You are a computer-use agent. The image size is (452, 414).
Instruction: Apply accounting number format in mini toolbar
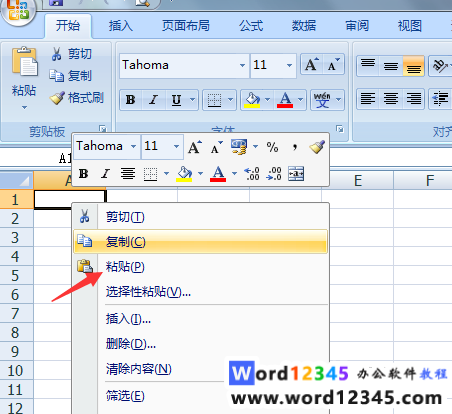click(239, 147)
